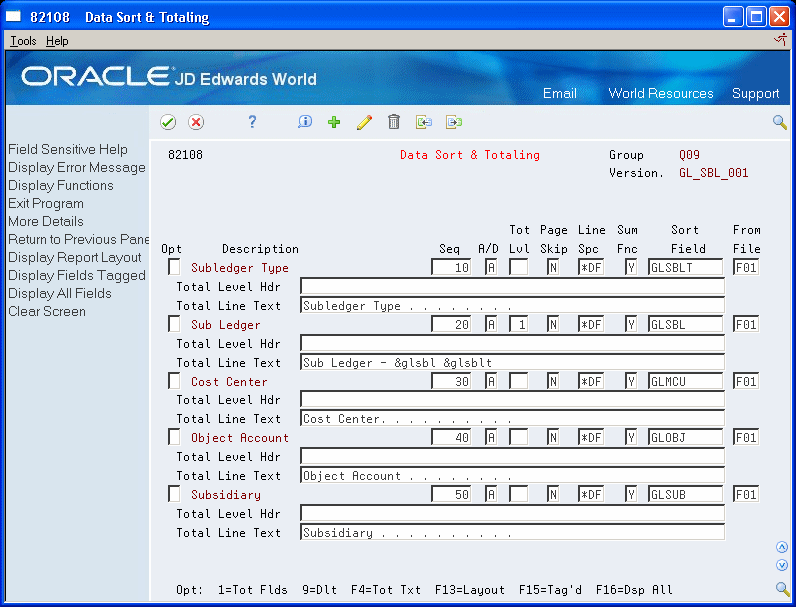Image resolution: width=796 pixels, height=607 pixels.
Task: Click the scroll up arrow icon
Action: (782, 547)
